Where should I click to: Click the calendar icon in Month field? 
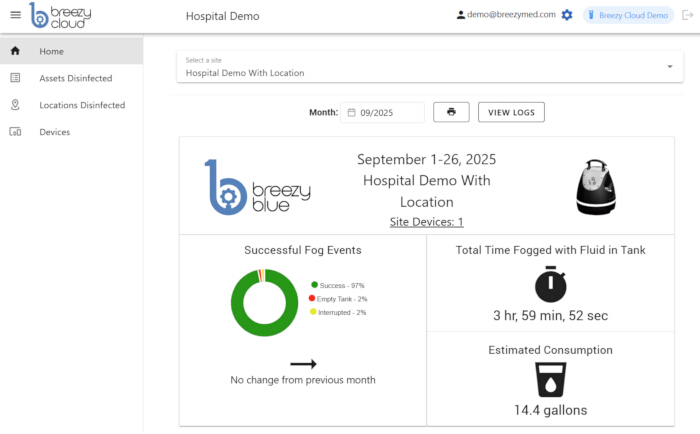(351, 113)
